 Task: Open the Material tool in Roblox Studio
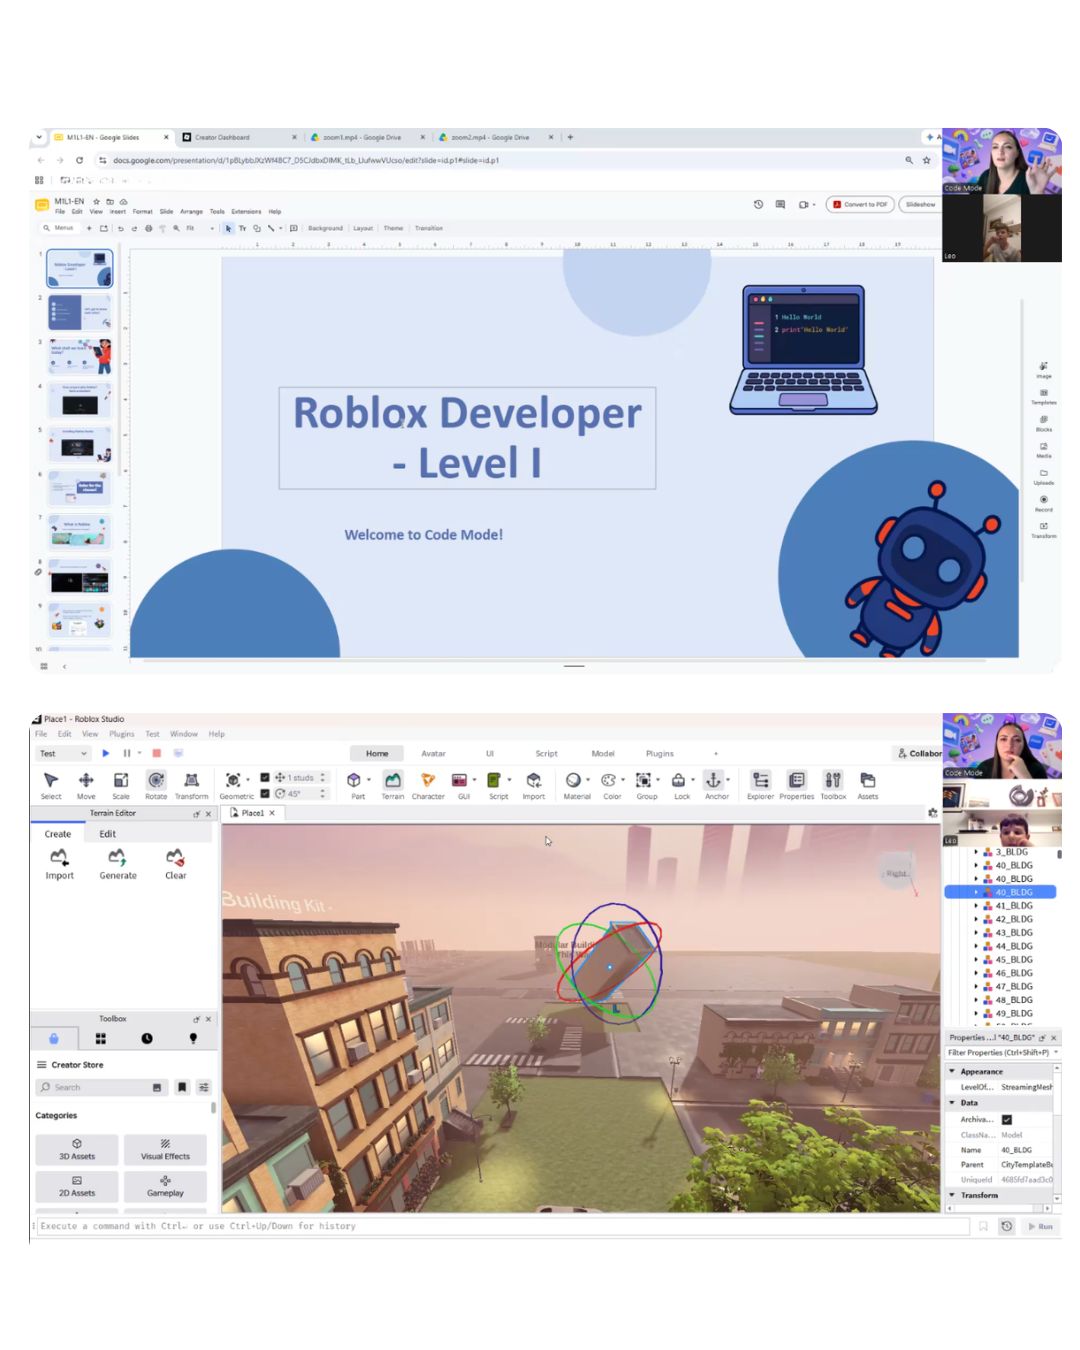pyautogui.click(x=575, y=784)
